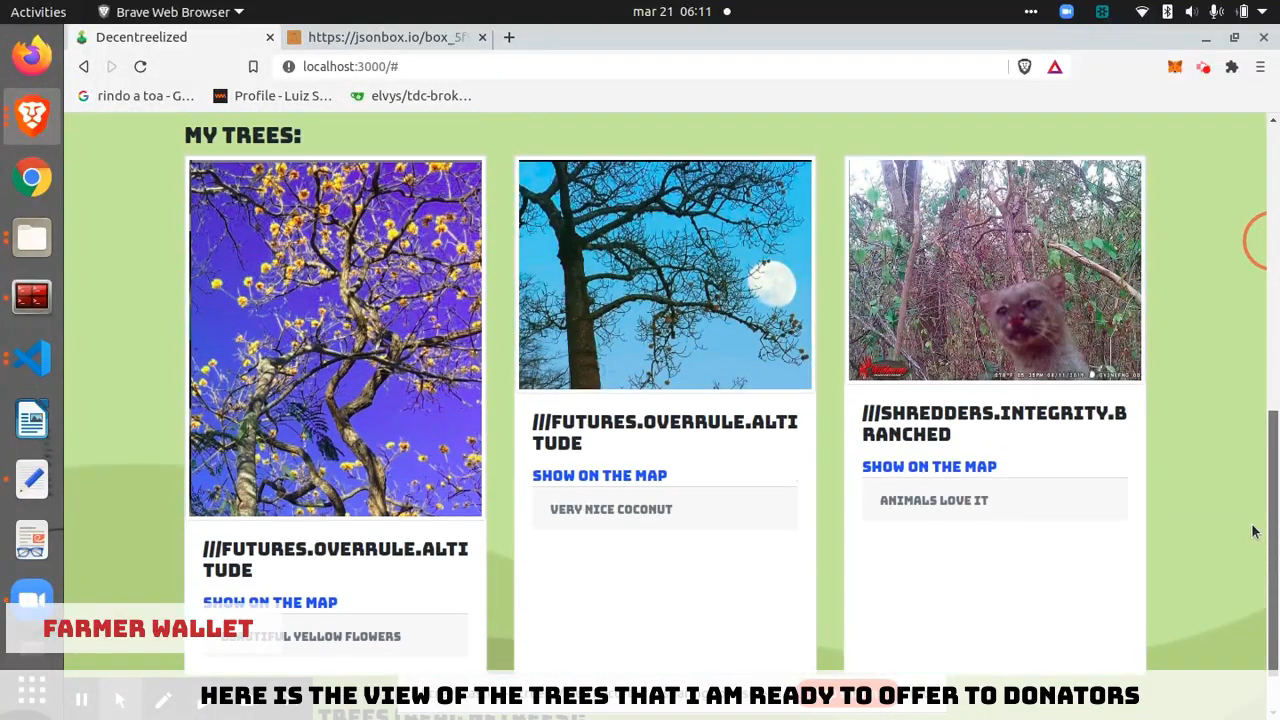1280x720 pixels.
Task: Select the 'Very nice coconut' description
Action: 611,510
